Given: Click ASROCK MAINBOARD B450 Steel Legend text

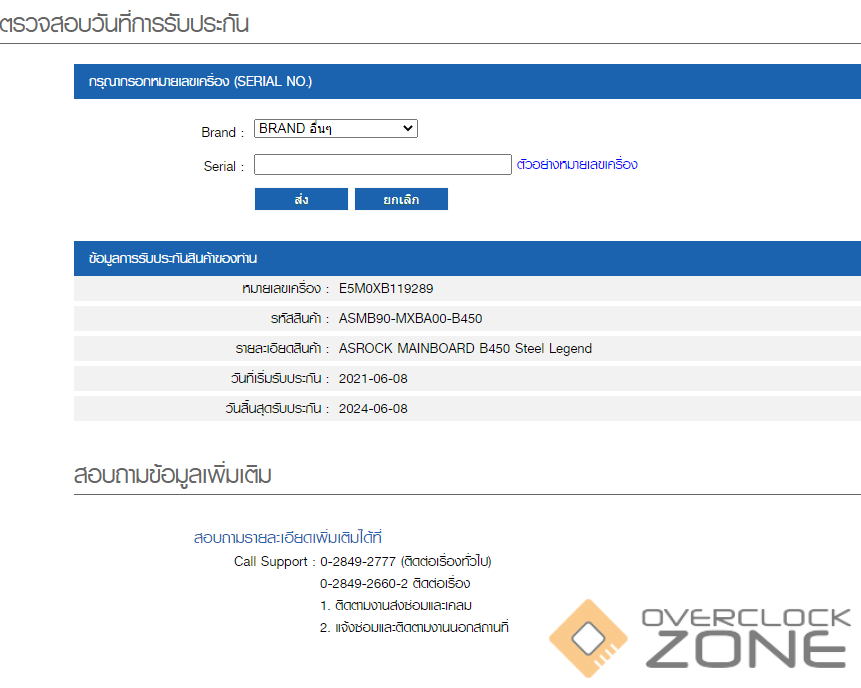Looking at the screenshot, I should (465, 349).
